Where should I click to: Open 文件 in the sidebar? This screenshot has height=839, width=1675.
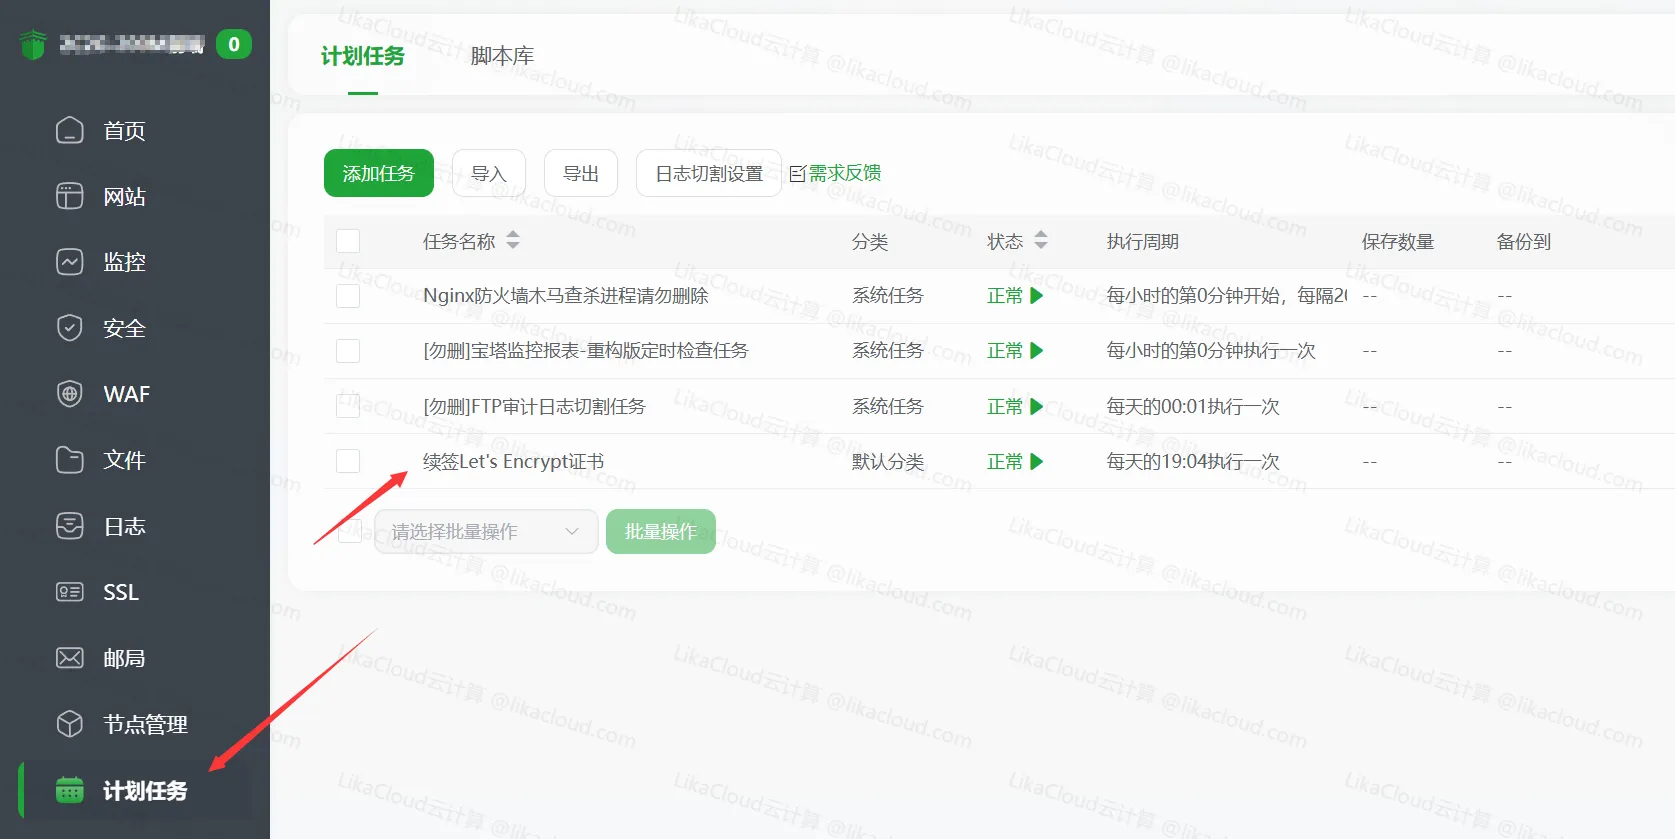tap(125, 460)
